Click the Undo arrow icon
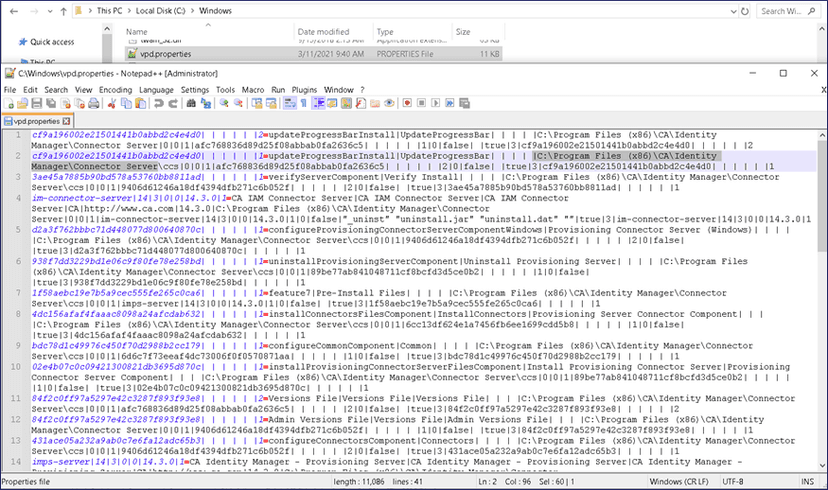The width and height of the screenshot is (828, 490). tap(158, 103)
